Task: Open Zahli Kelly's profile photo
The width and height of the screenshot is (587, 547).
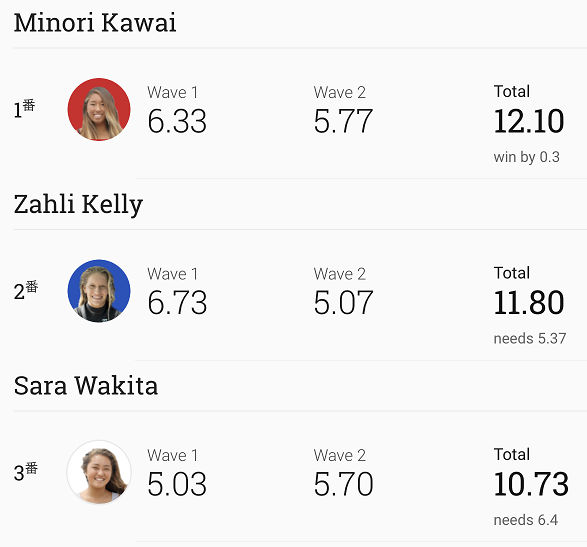Action: pyautogui.click(x=99, y=291)
